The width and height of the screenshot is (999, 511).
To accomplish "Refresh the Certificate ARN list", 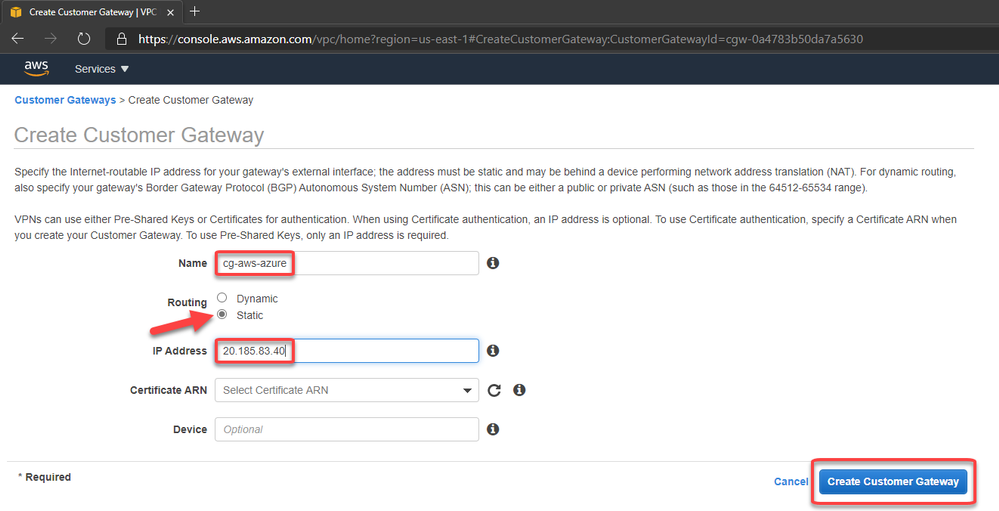I will [494, 390].
